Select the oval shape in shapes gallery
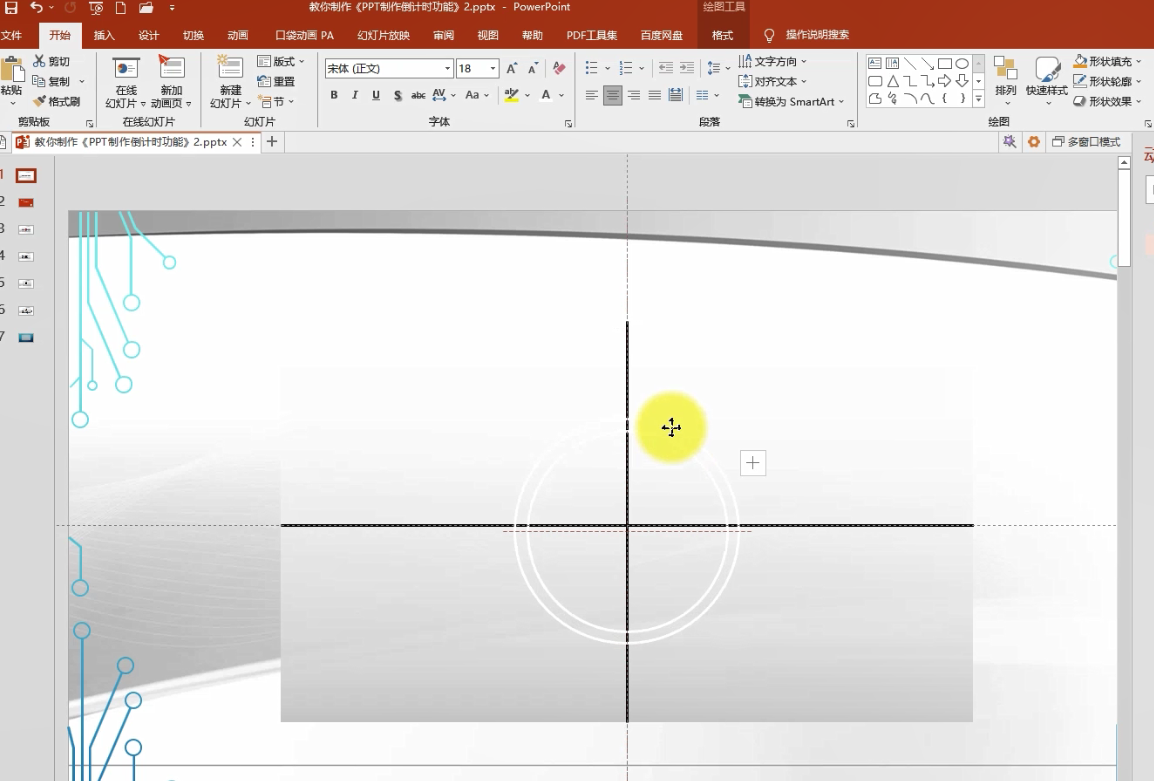This screenshot has width=1154, height=781. 961,63
